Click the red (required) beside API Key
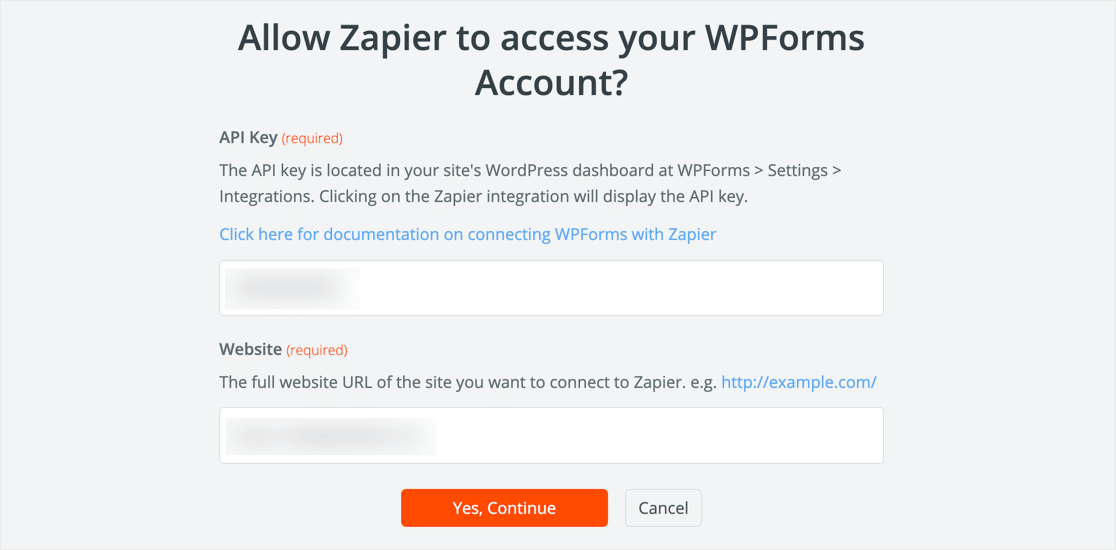The height and width of the screenshot is (550, 1116). click(x=312, y=139)
